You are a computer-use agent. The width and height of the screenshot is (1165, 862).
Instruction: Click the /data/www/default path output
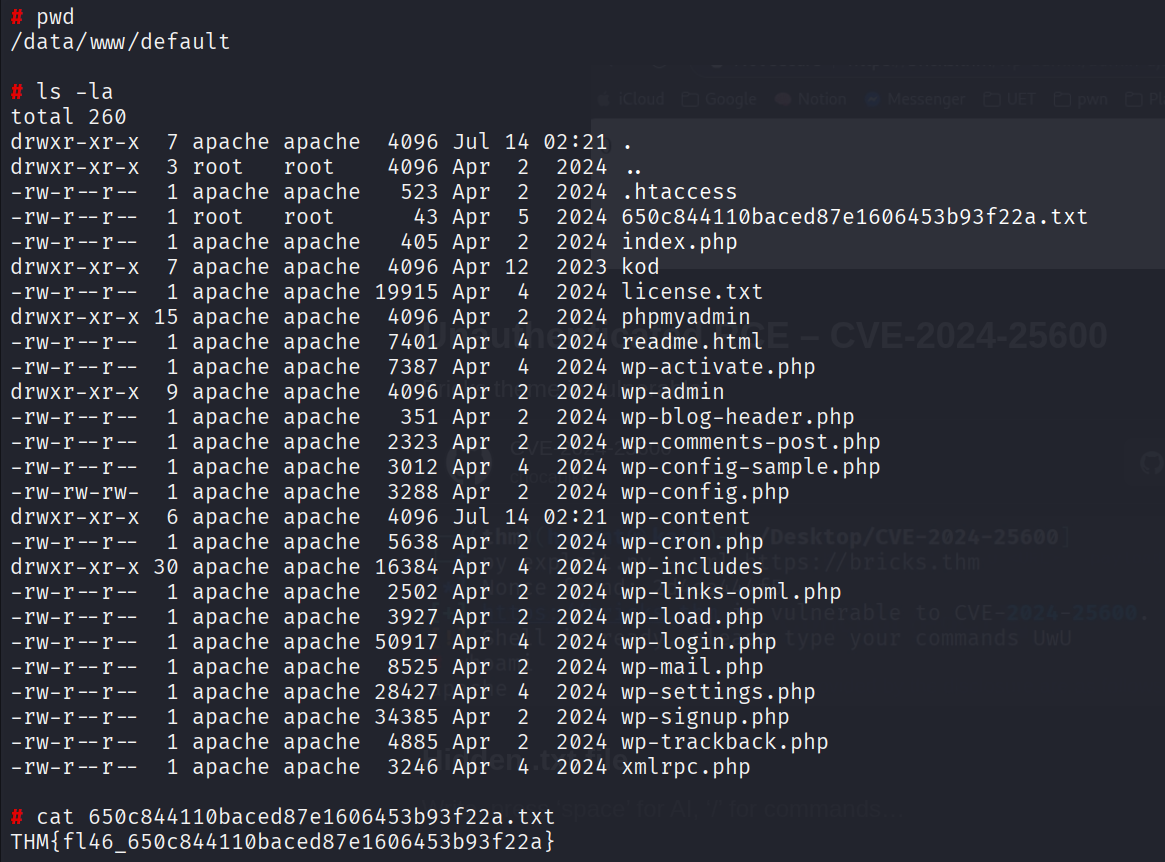[x=120, y=42]
